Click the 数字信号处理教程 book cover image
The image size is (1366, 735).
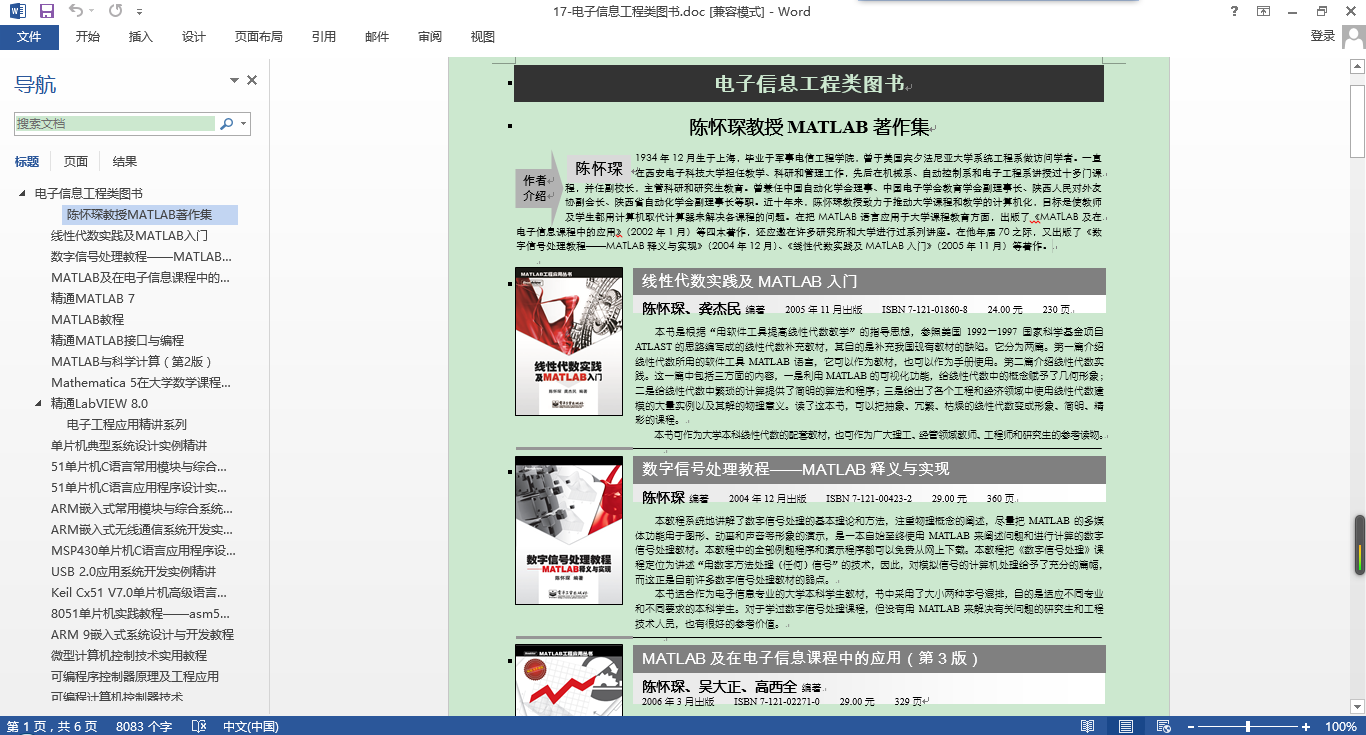[x=569, y=530]
